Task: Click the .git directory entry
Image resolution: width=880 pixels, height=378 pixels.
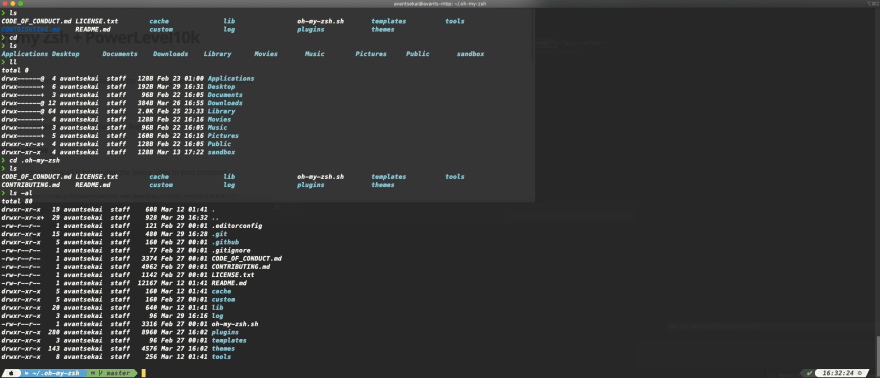Action: click(219, 234)
